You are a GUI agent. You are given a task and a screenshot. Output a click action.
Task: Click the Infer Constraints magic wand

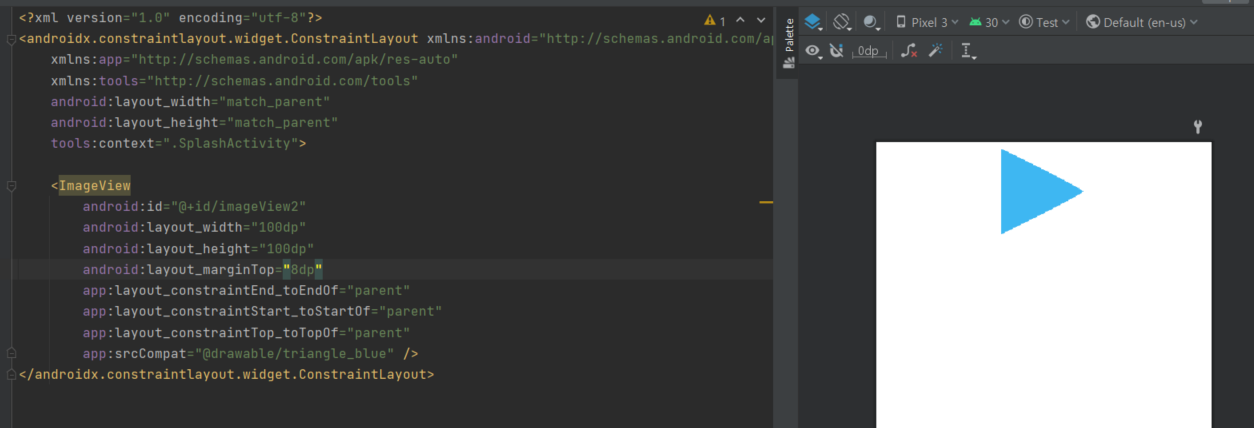pos(936,51)
